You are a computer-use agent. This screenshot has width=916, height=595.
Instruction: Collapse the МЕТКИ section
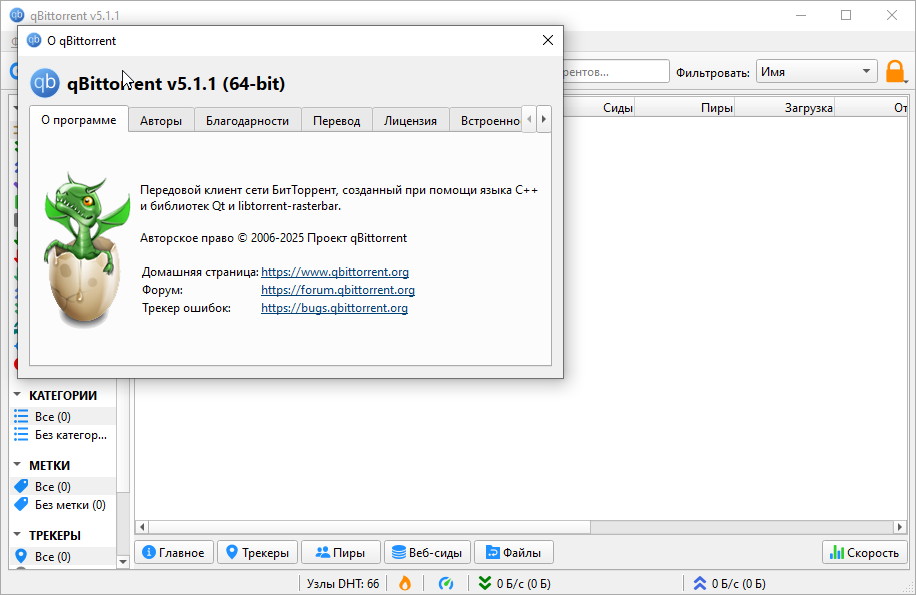pyautogui.click(x=17, y=465)
